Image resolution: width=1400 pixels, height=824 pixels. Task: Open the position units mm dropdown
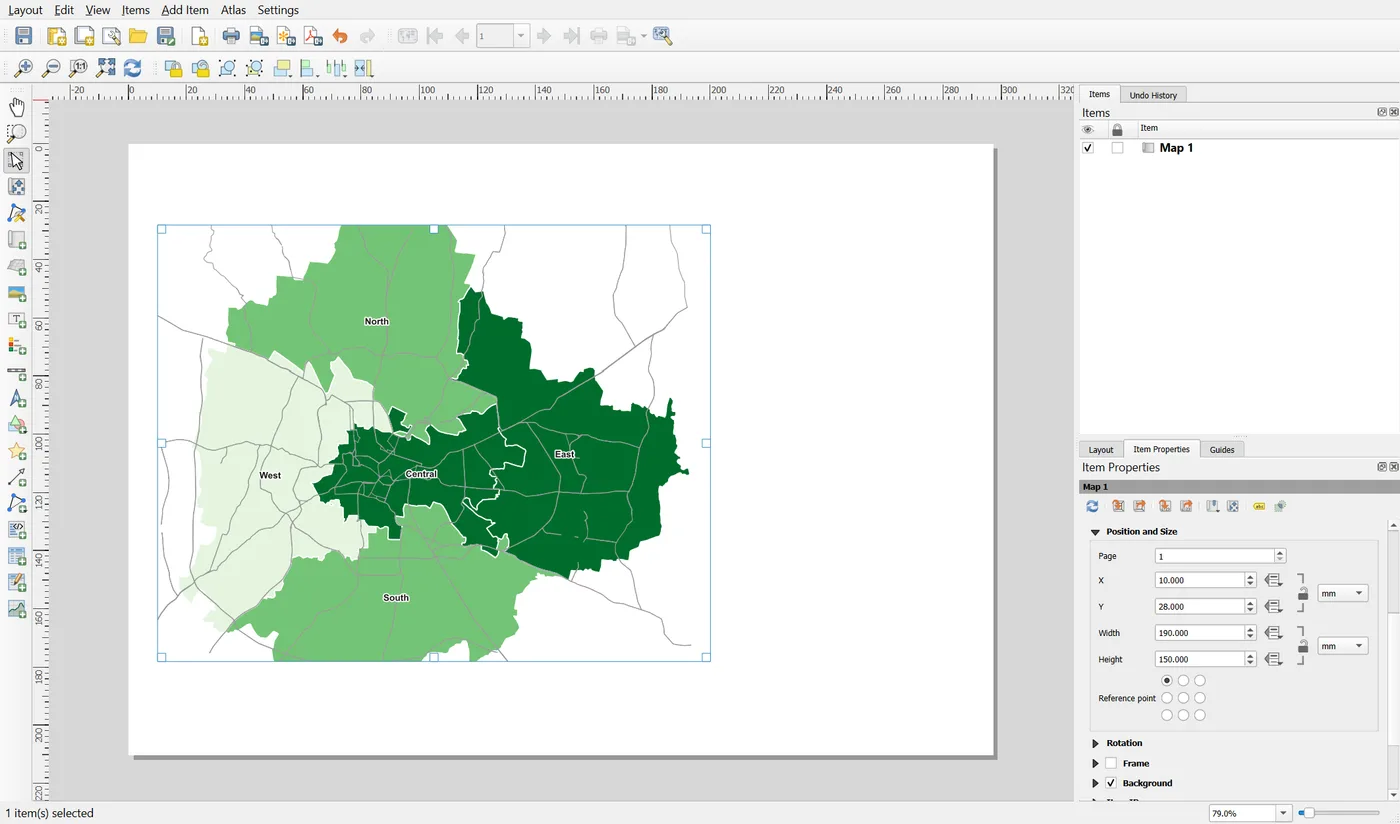click(1342, 593)
